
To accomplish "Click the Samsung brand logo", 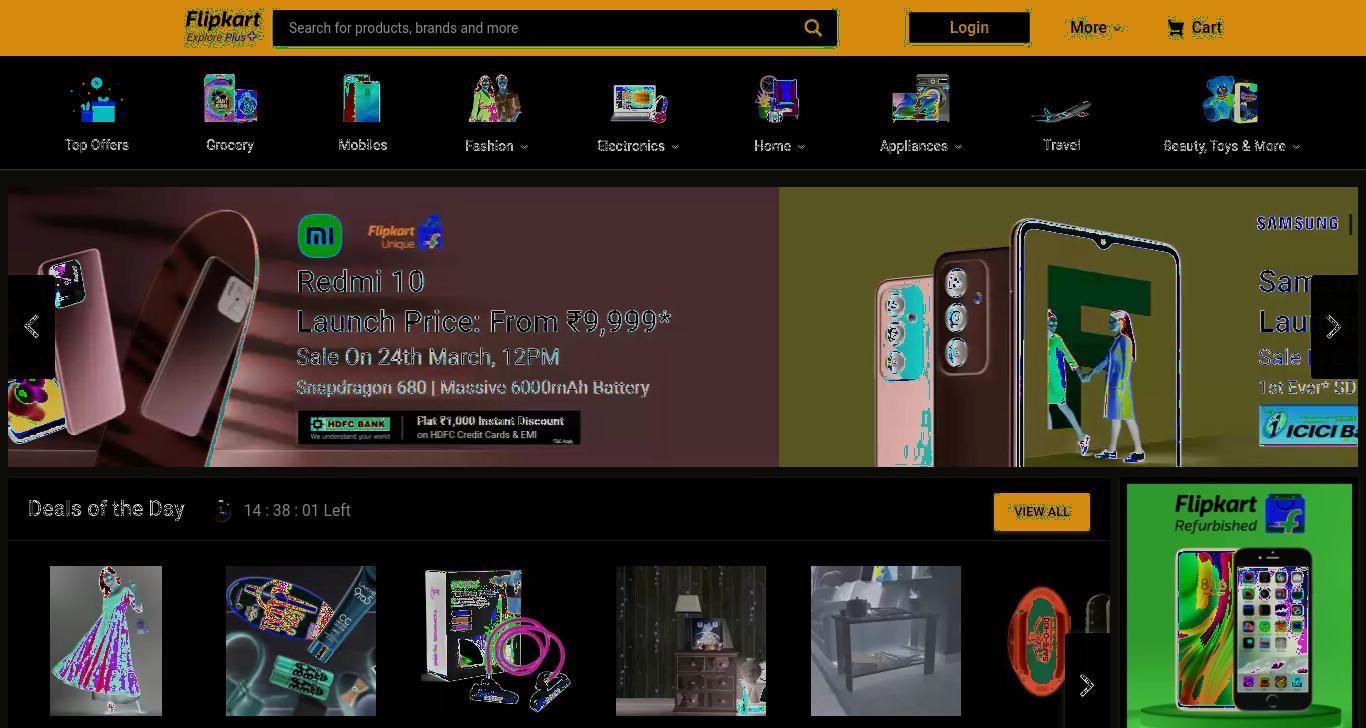I will click(1298, 223).
